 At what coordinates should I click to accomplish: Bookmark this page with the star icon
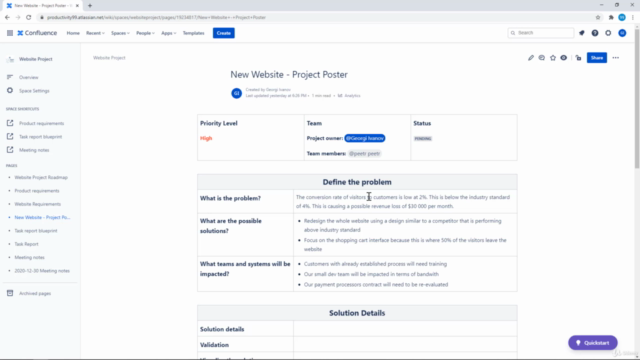598,18
